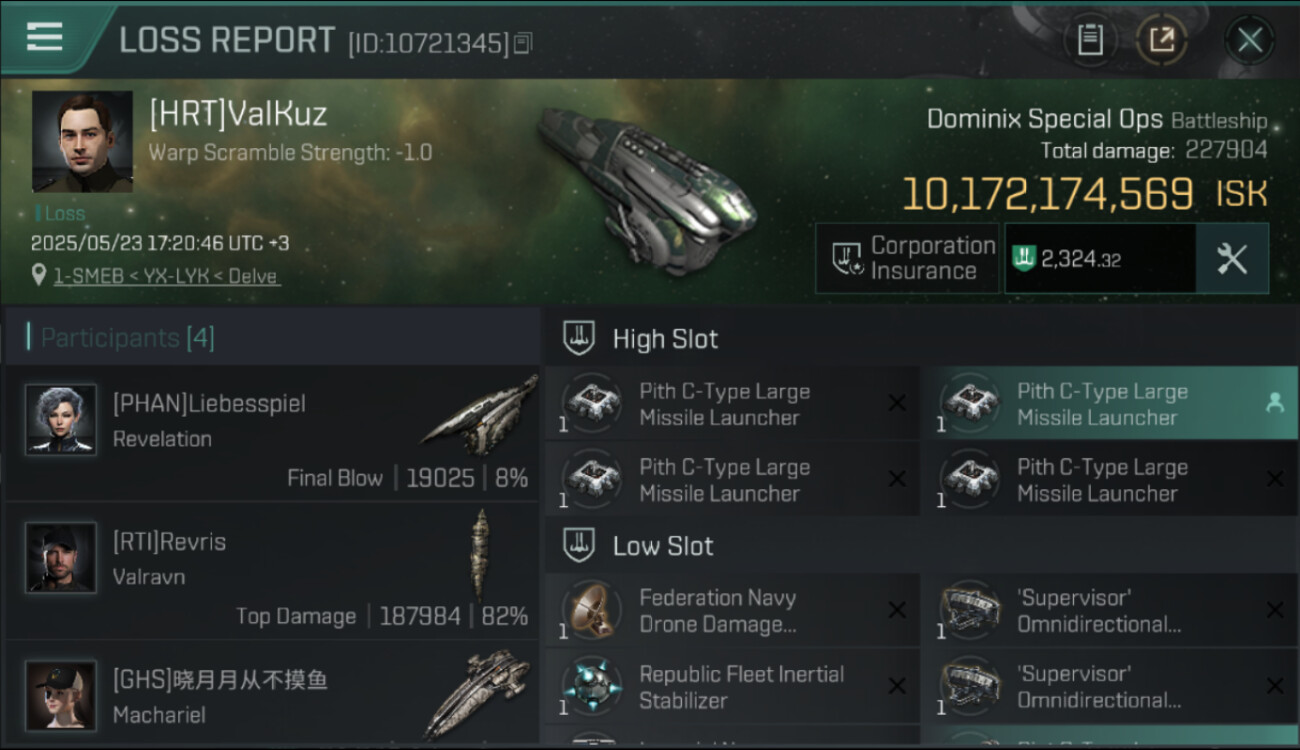This screenshot has width=1300, height=750.
Task: Select the Participants tab
Action: tap(127, 338)
